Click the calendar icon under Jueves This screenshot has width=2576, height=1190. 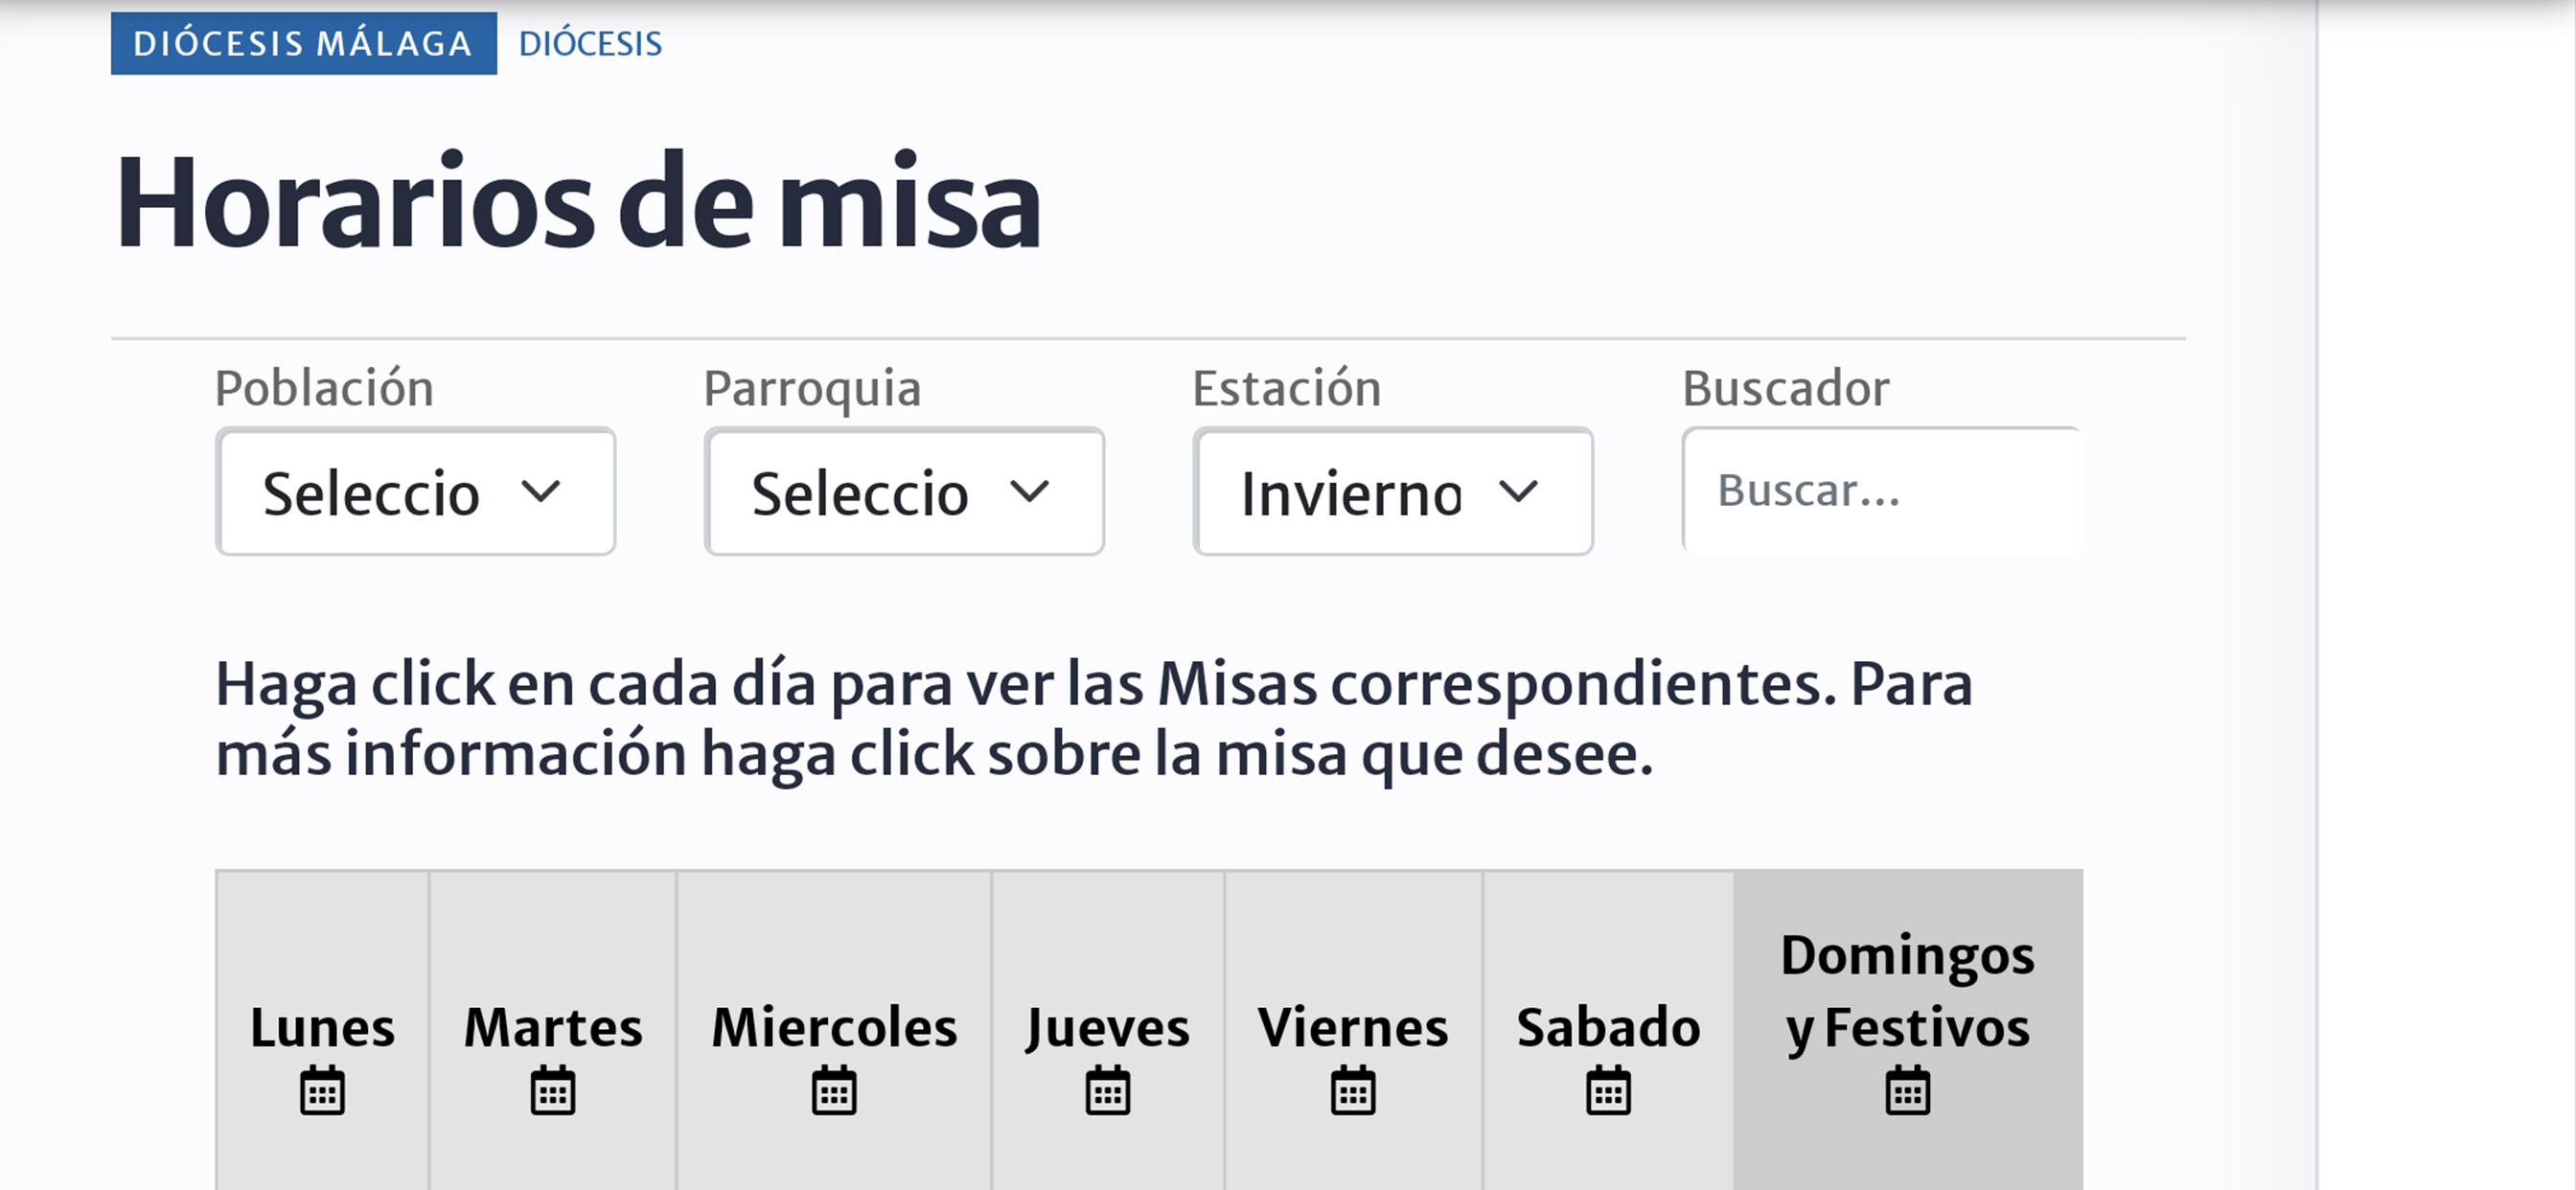click(x=1108, y=1090)
